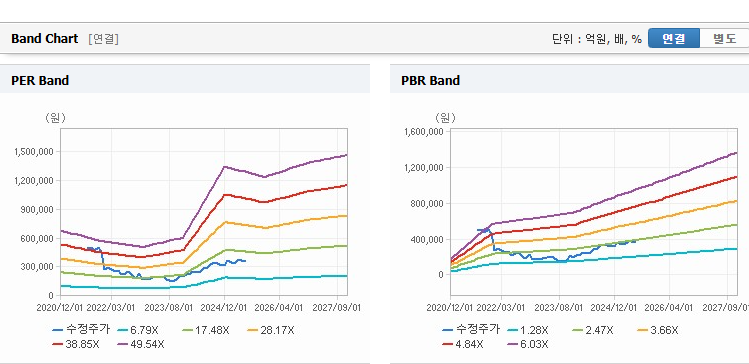Select the 2.47X legend entry
This screenshot has height=364, width=749.
click(593, 330)
